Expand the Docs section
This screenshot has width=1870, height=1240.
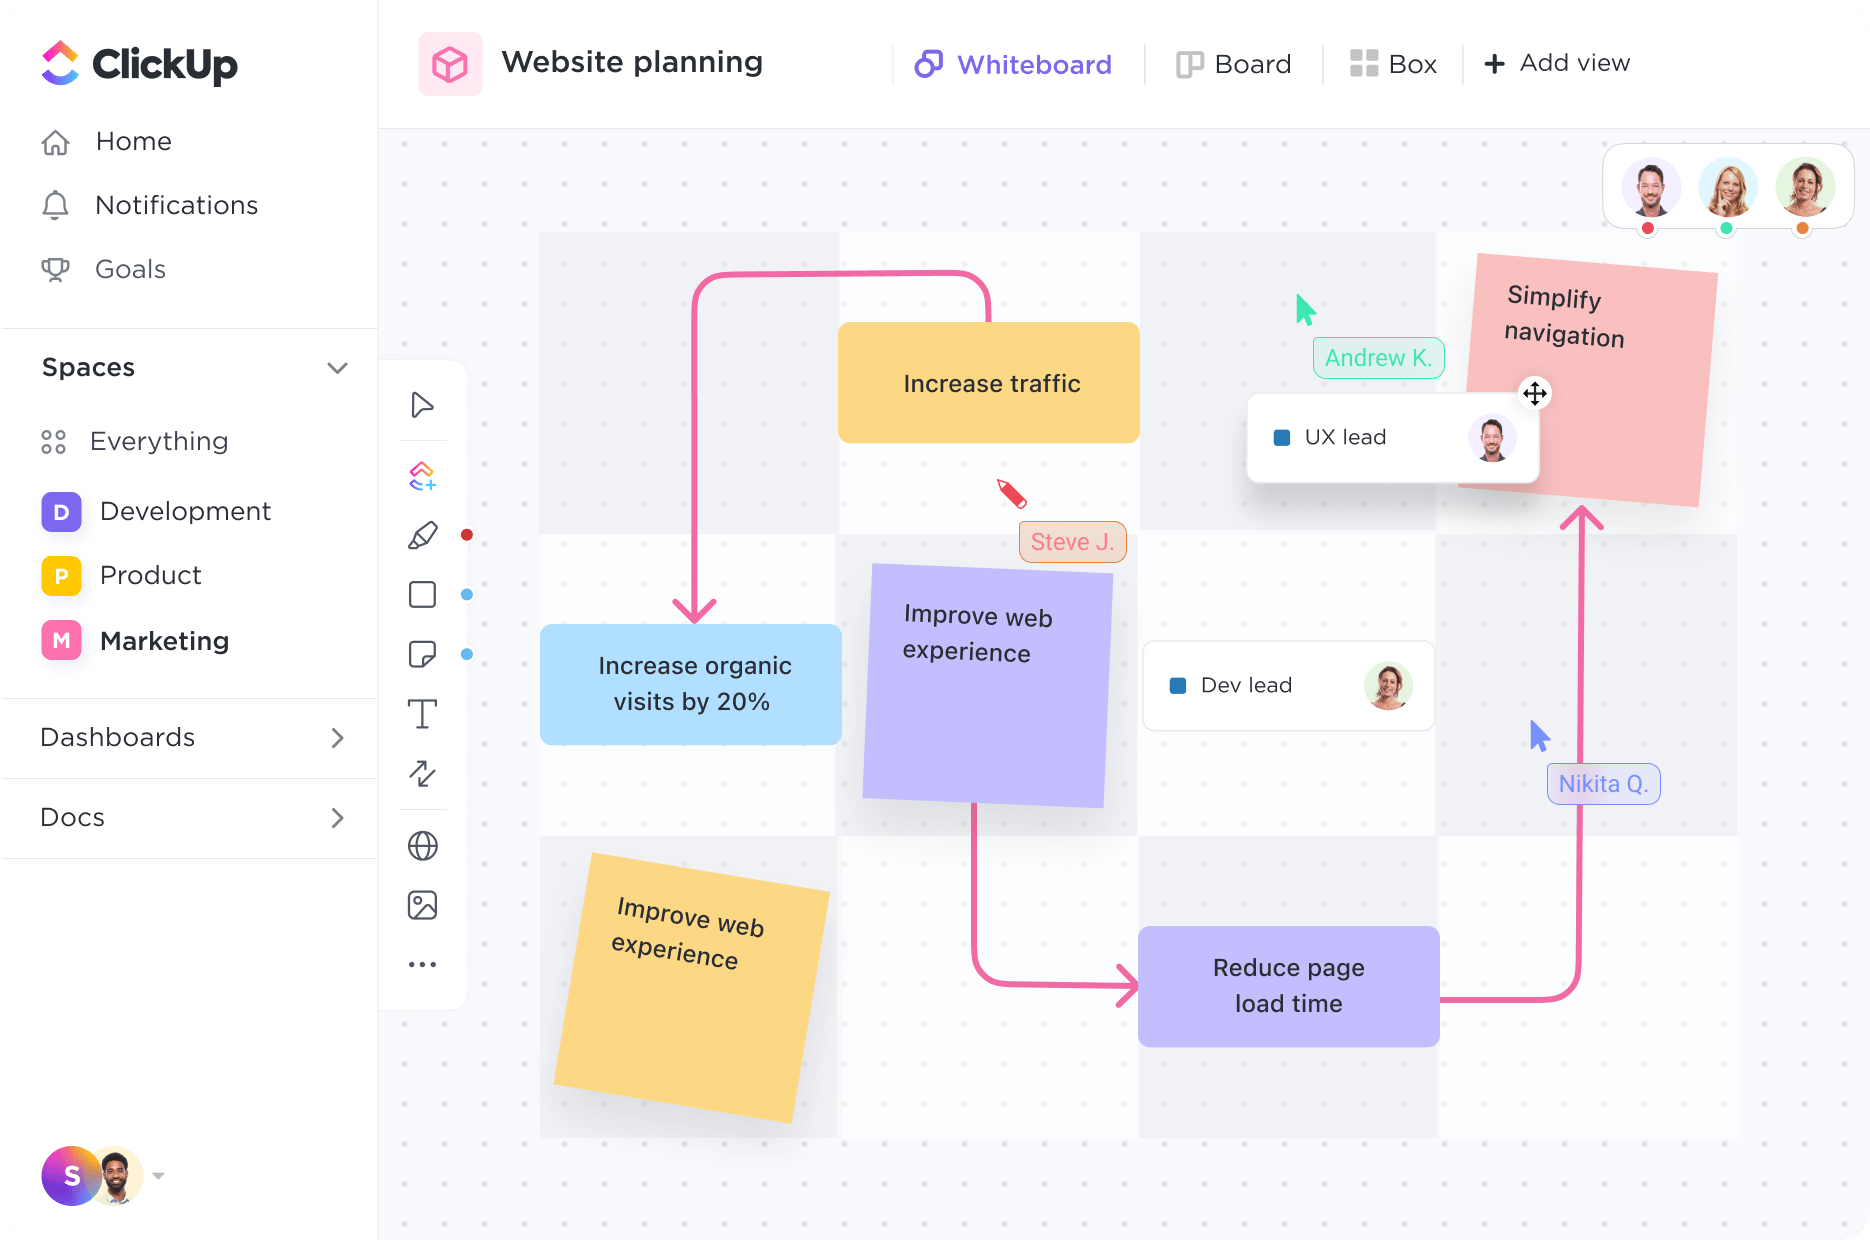338,818
